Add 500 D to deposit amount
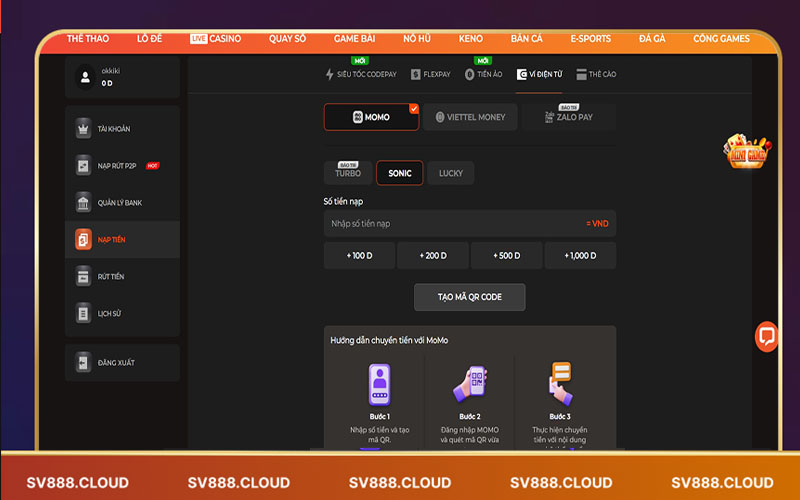Screen dimensions: 800x500 [507, 256]
